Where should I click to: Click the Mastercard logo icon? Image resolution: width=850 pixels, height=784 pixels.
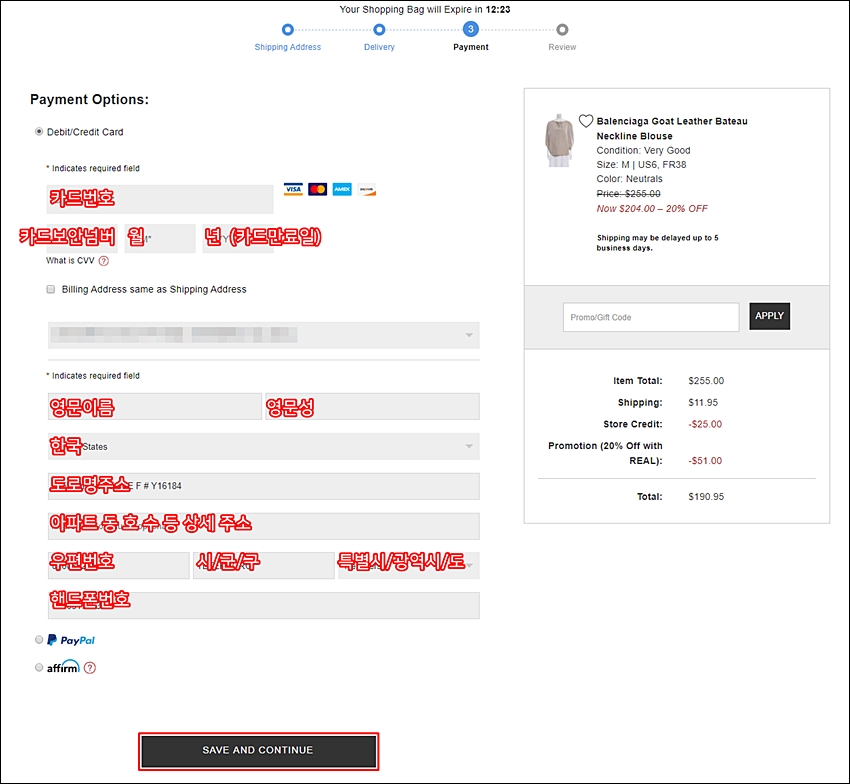318,189
